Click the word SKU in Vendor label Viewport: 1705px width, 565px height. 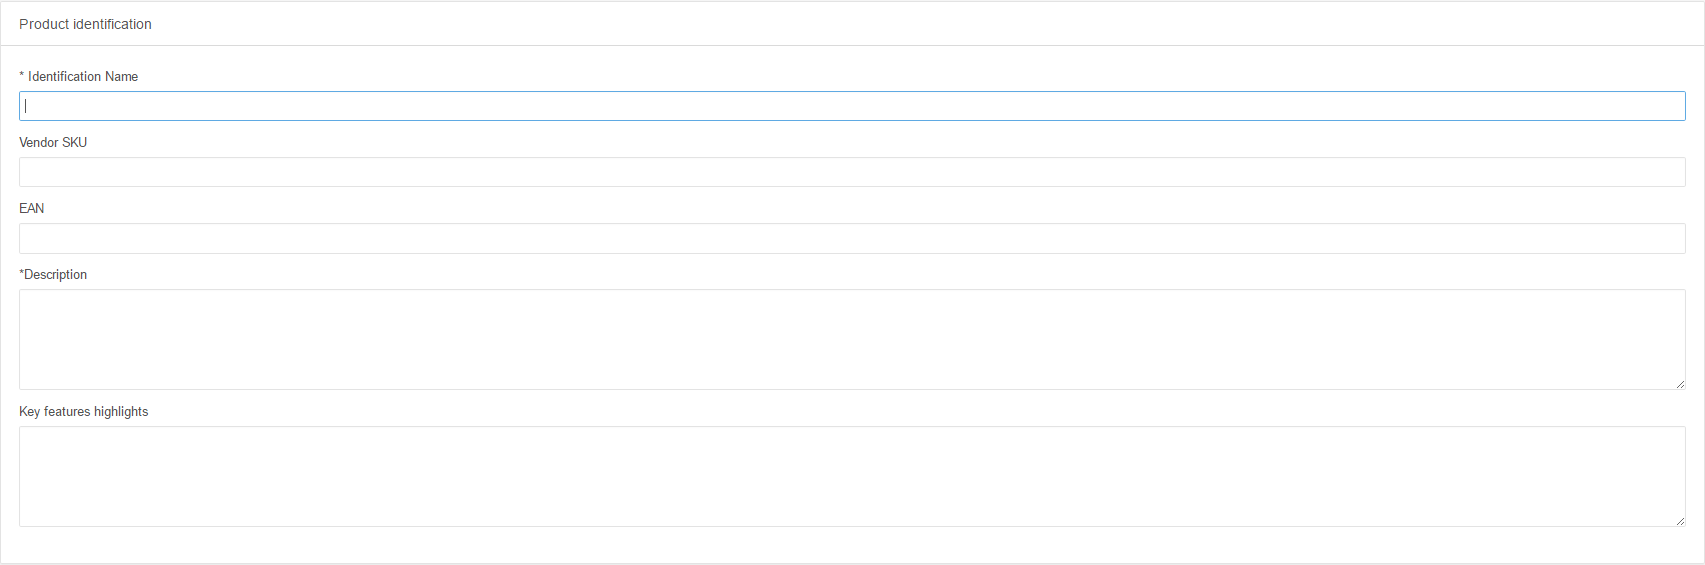[x=75, y=142]
